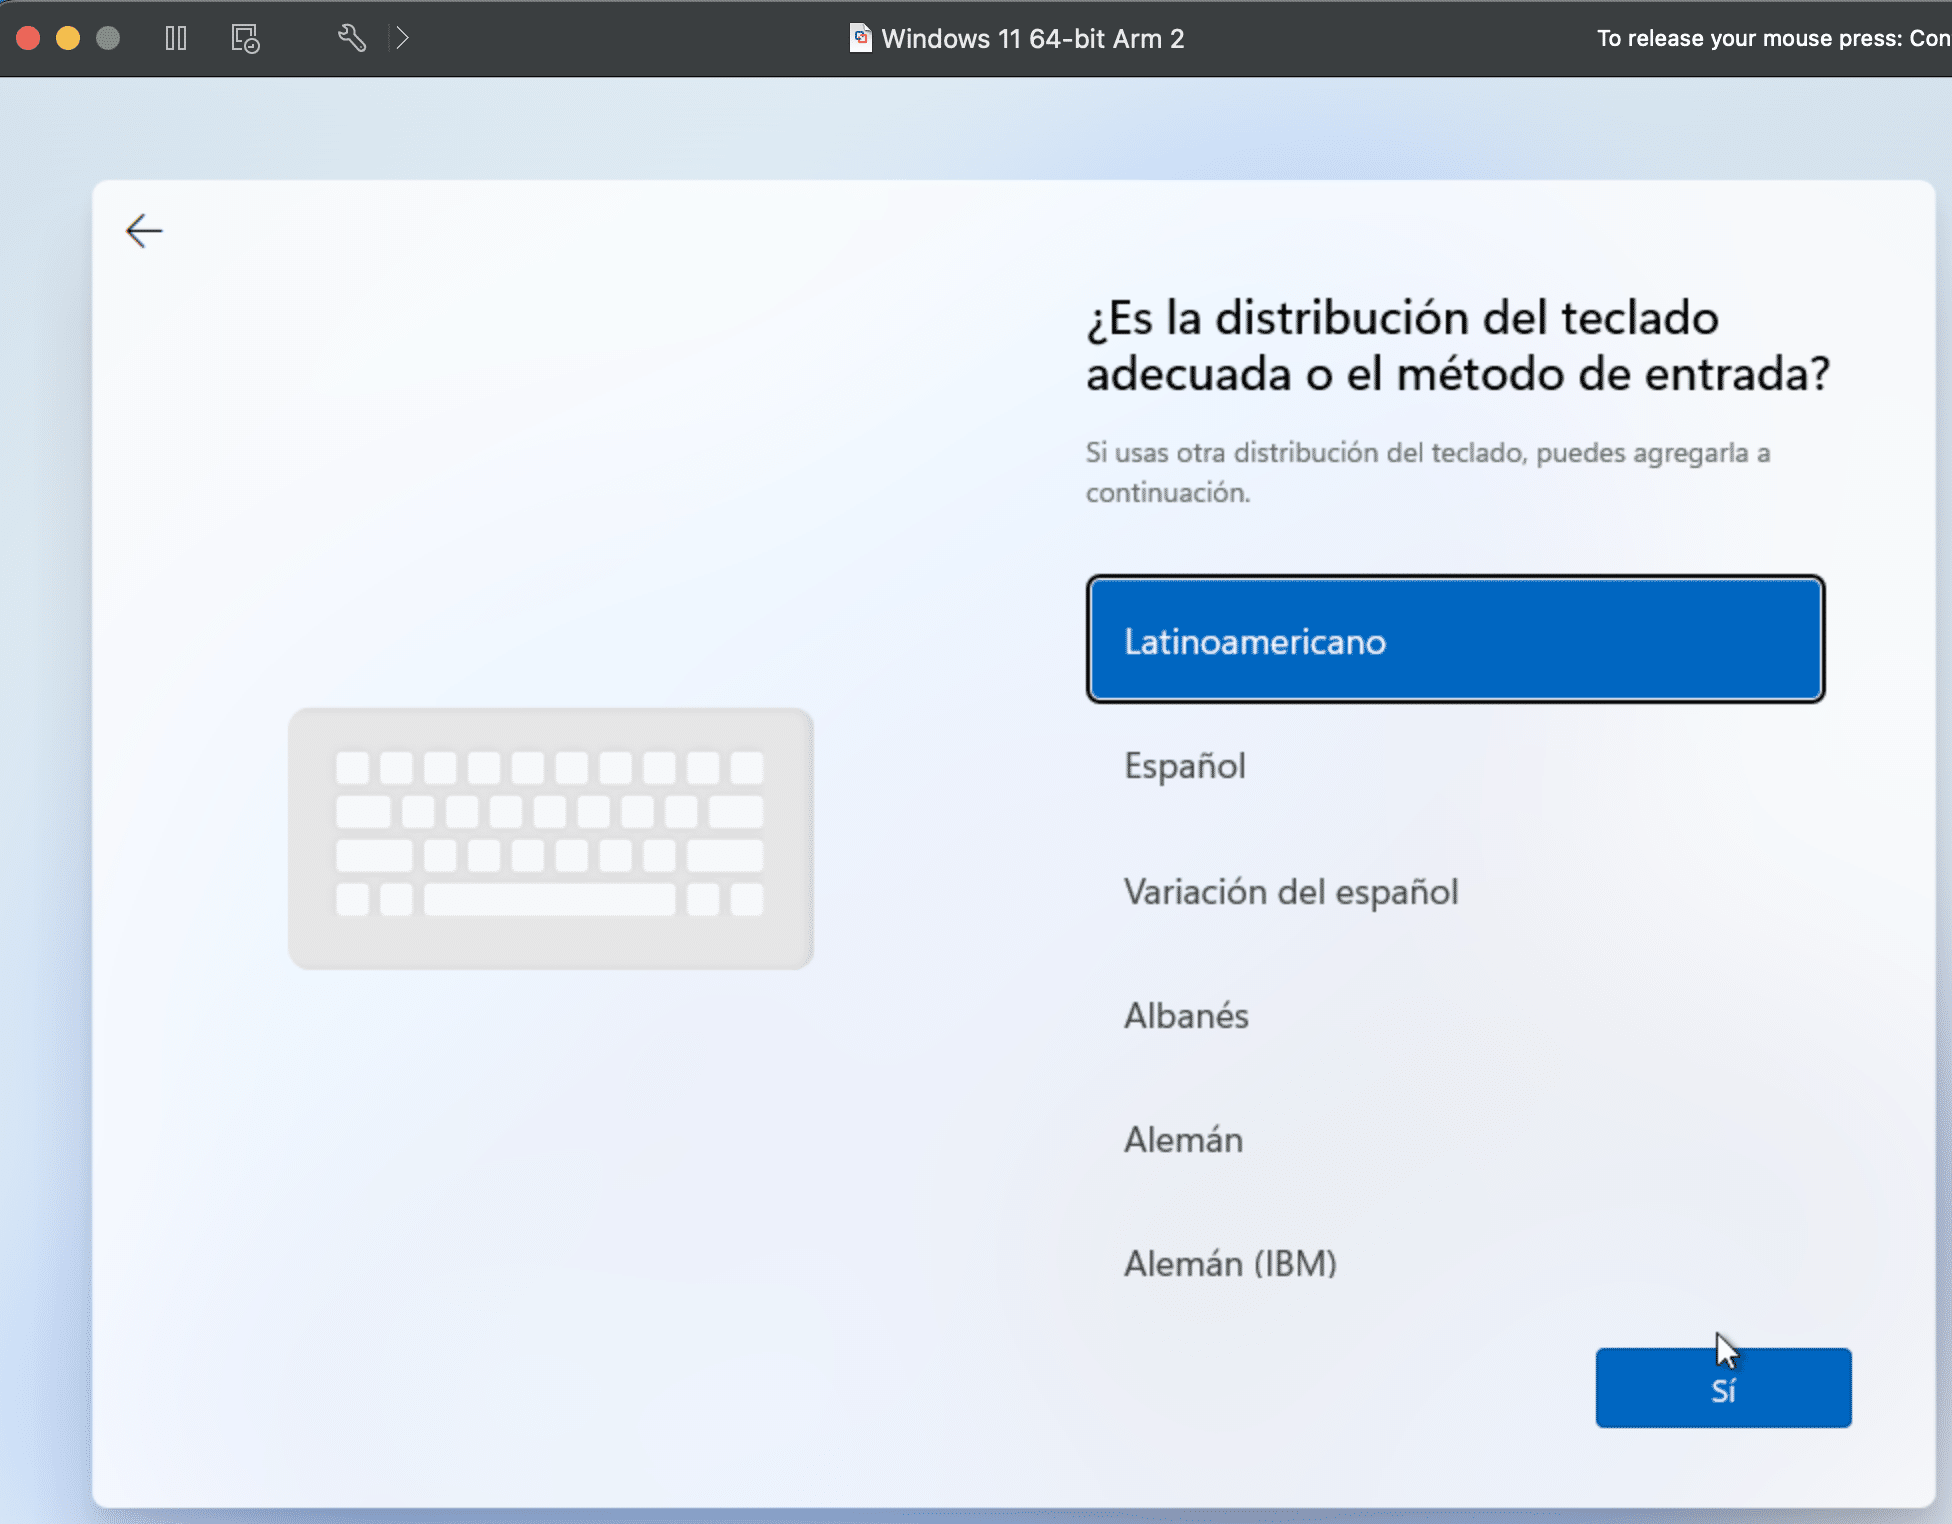
Task: Minimize the window with the yellow traffic light
Action: click(68, 37)
